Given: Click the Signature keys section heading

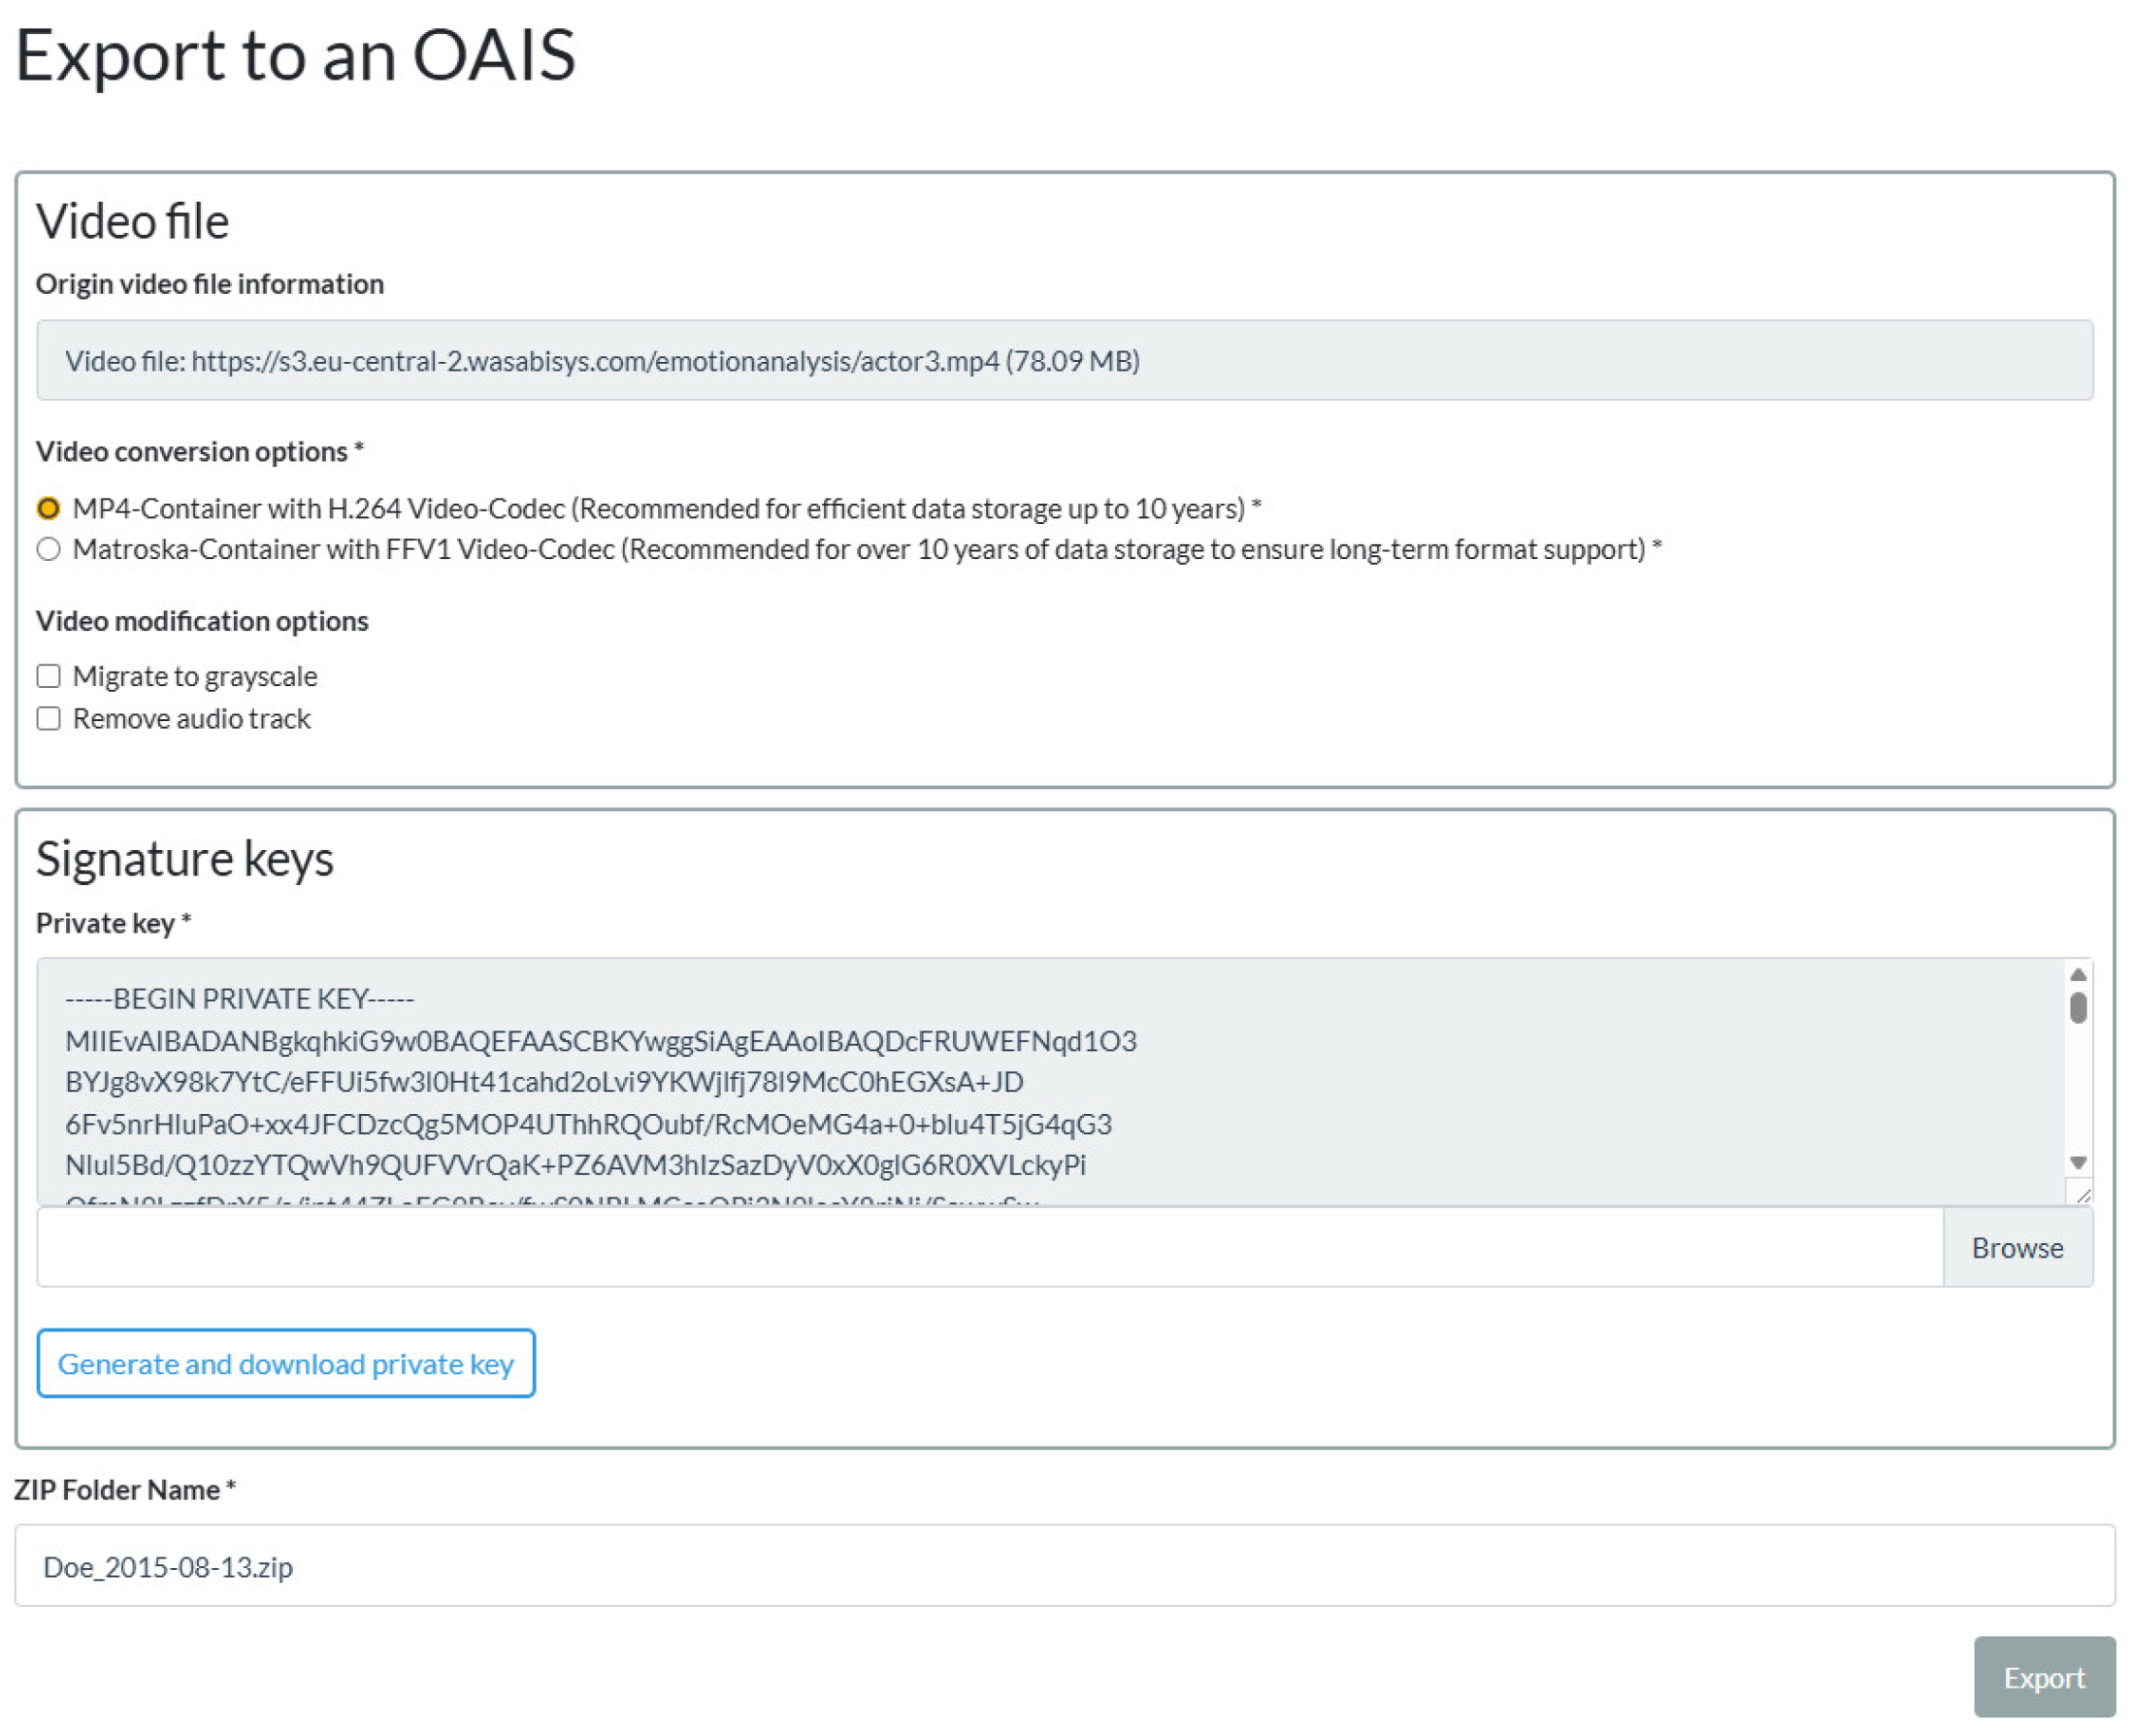Looking at the screenshot, I should point(185,858).
